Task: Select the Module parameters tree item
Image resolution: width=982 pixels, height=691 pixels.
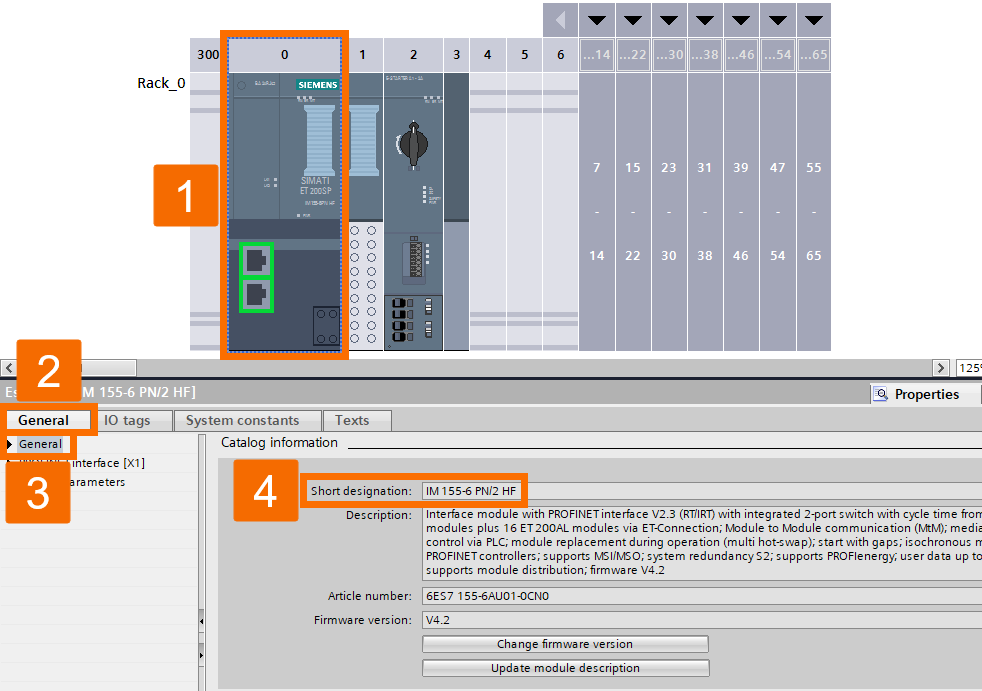Action: (74, 482)
